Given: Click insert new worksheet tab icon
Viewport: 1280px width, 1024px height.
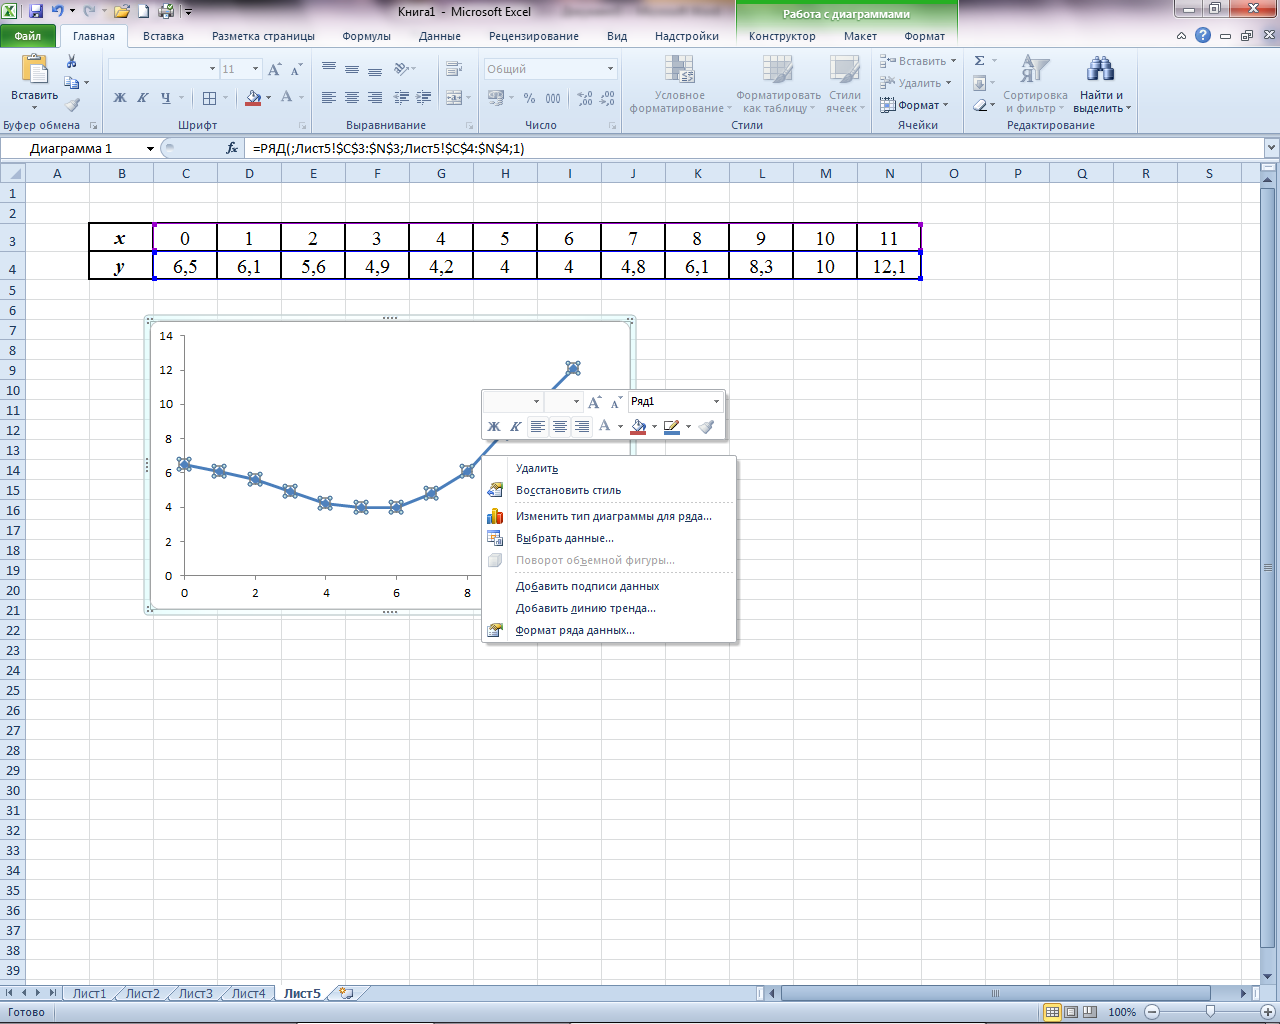Looking at the screenshot, I should point(346,993).
